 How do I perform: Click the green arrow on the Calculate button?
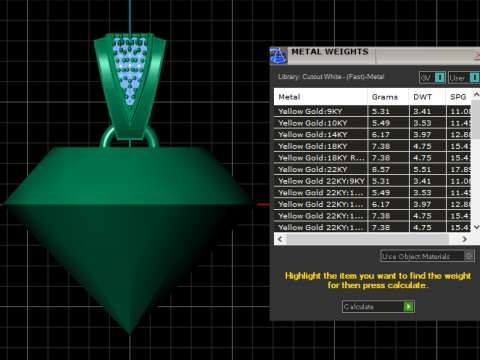(408, 306)
